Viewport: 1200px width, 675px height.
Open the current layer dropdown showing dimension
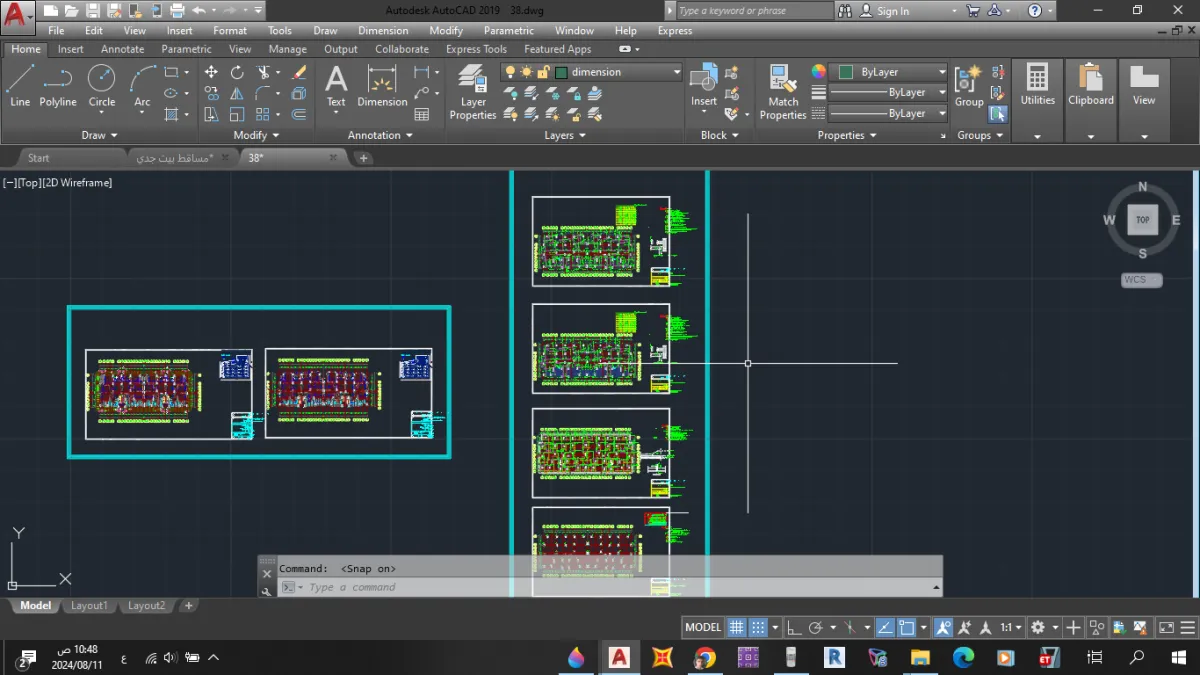coord(677,72)
